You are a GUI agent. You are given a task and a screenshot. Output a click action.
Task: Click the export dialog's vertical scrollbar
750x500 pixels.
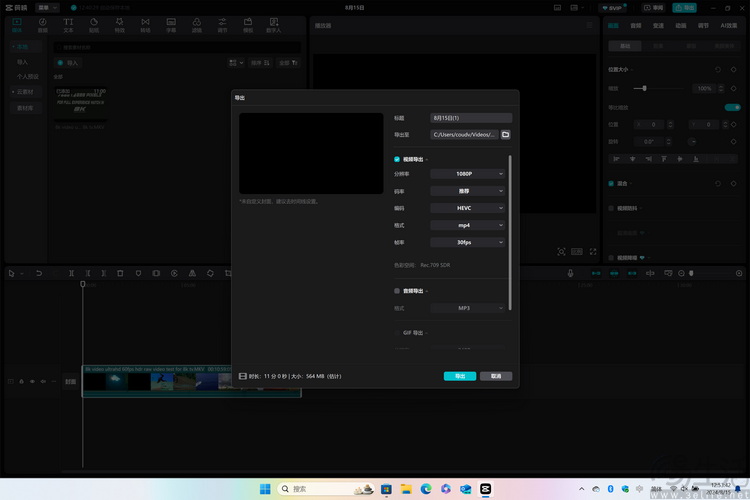[511, 230]
